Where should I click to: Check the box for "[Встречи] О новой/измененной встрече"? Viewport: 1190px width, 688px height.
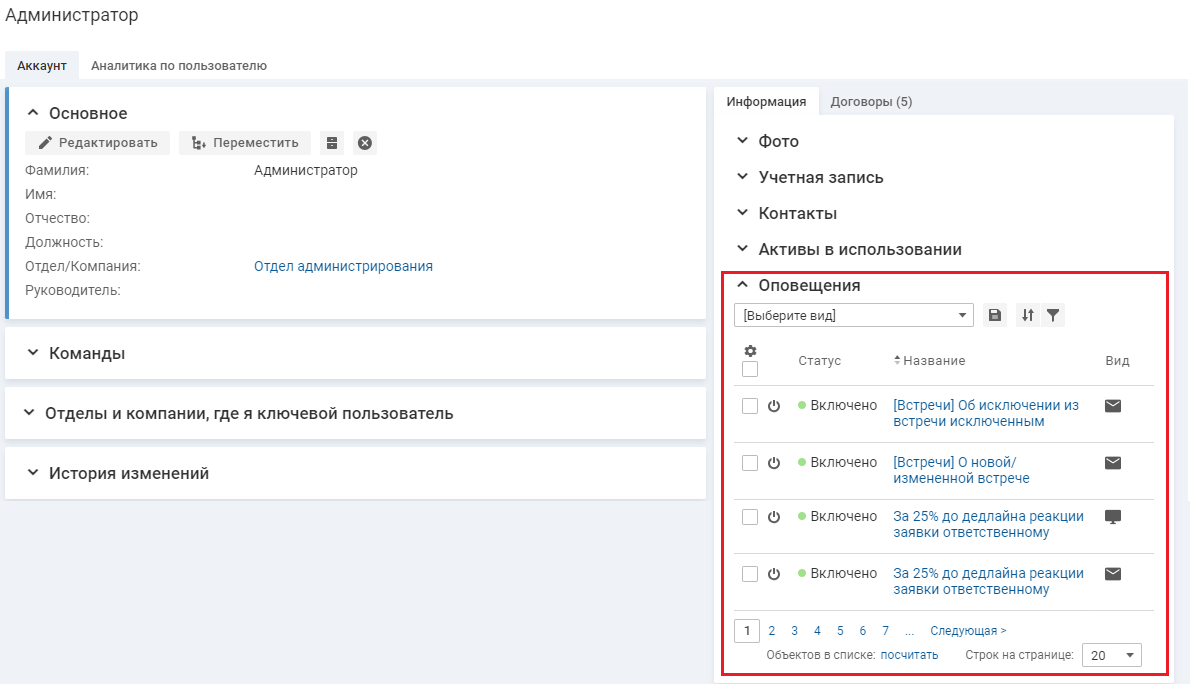click(x=750, y=463)
